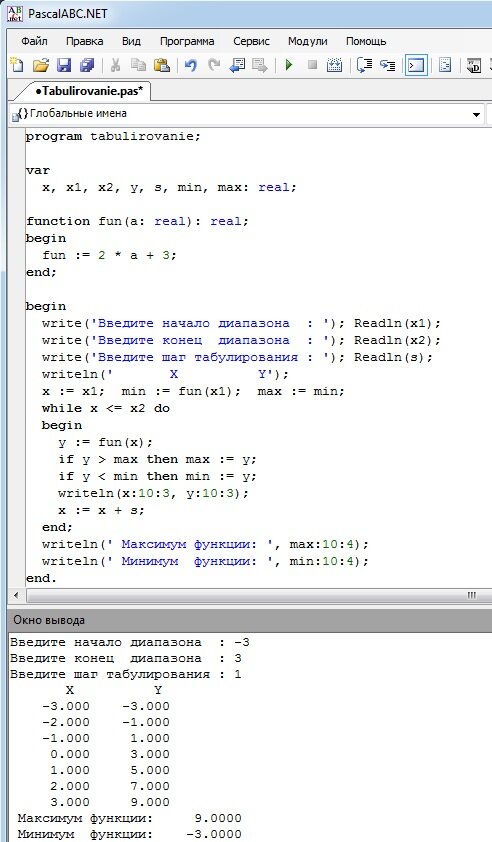Click the writeln 'Минимум функции' code line
This screenshot has width=492, height=842.
(206, 562)
